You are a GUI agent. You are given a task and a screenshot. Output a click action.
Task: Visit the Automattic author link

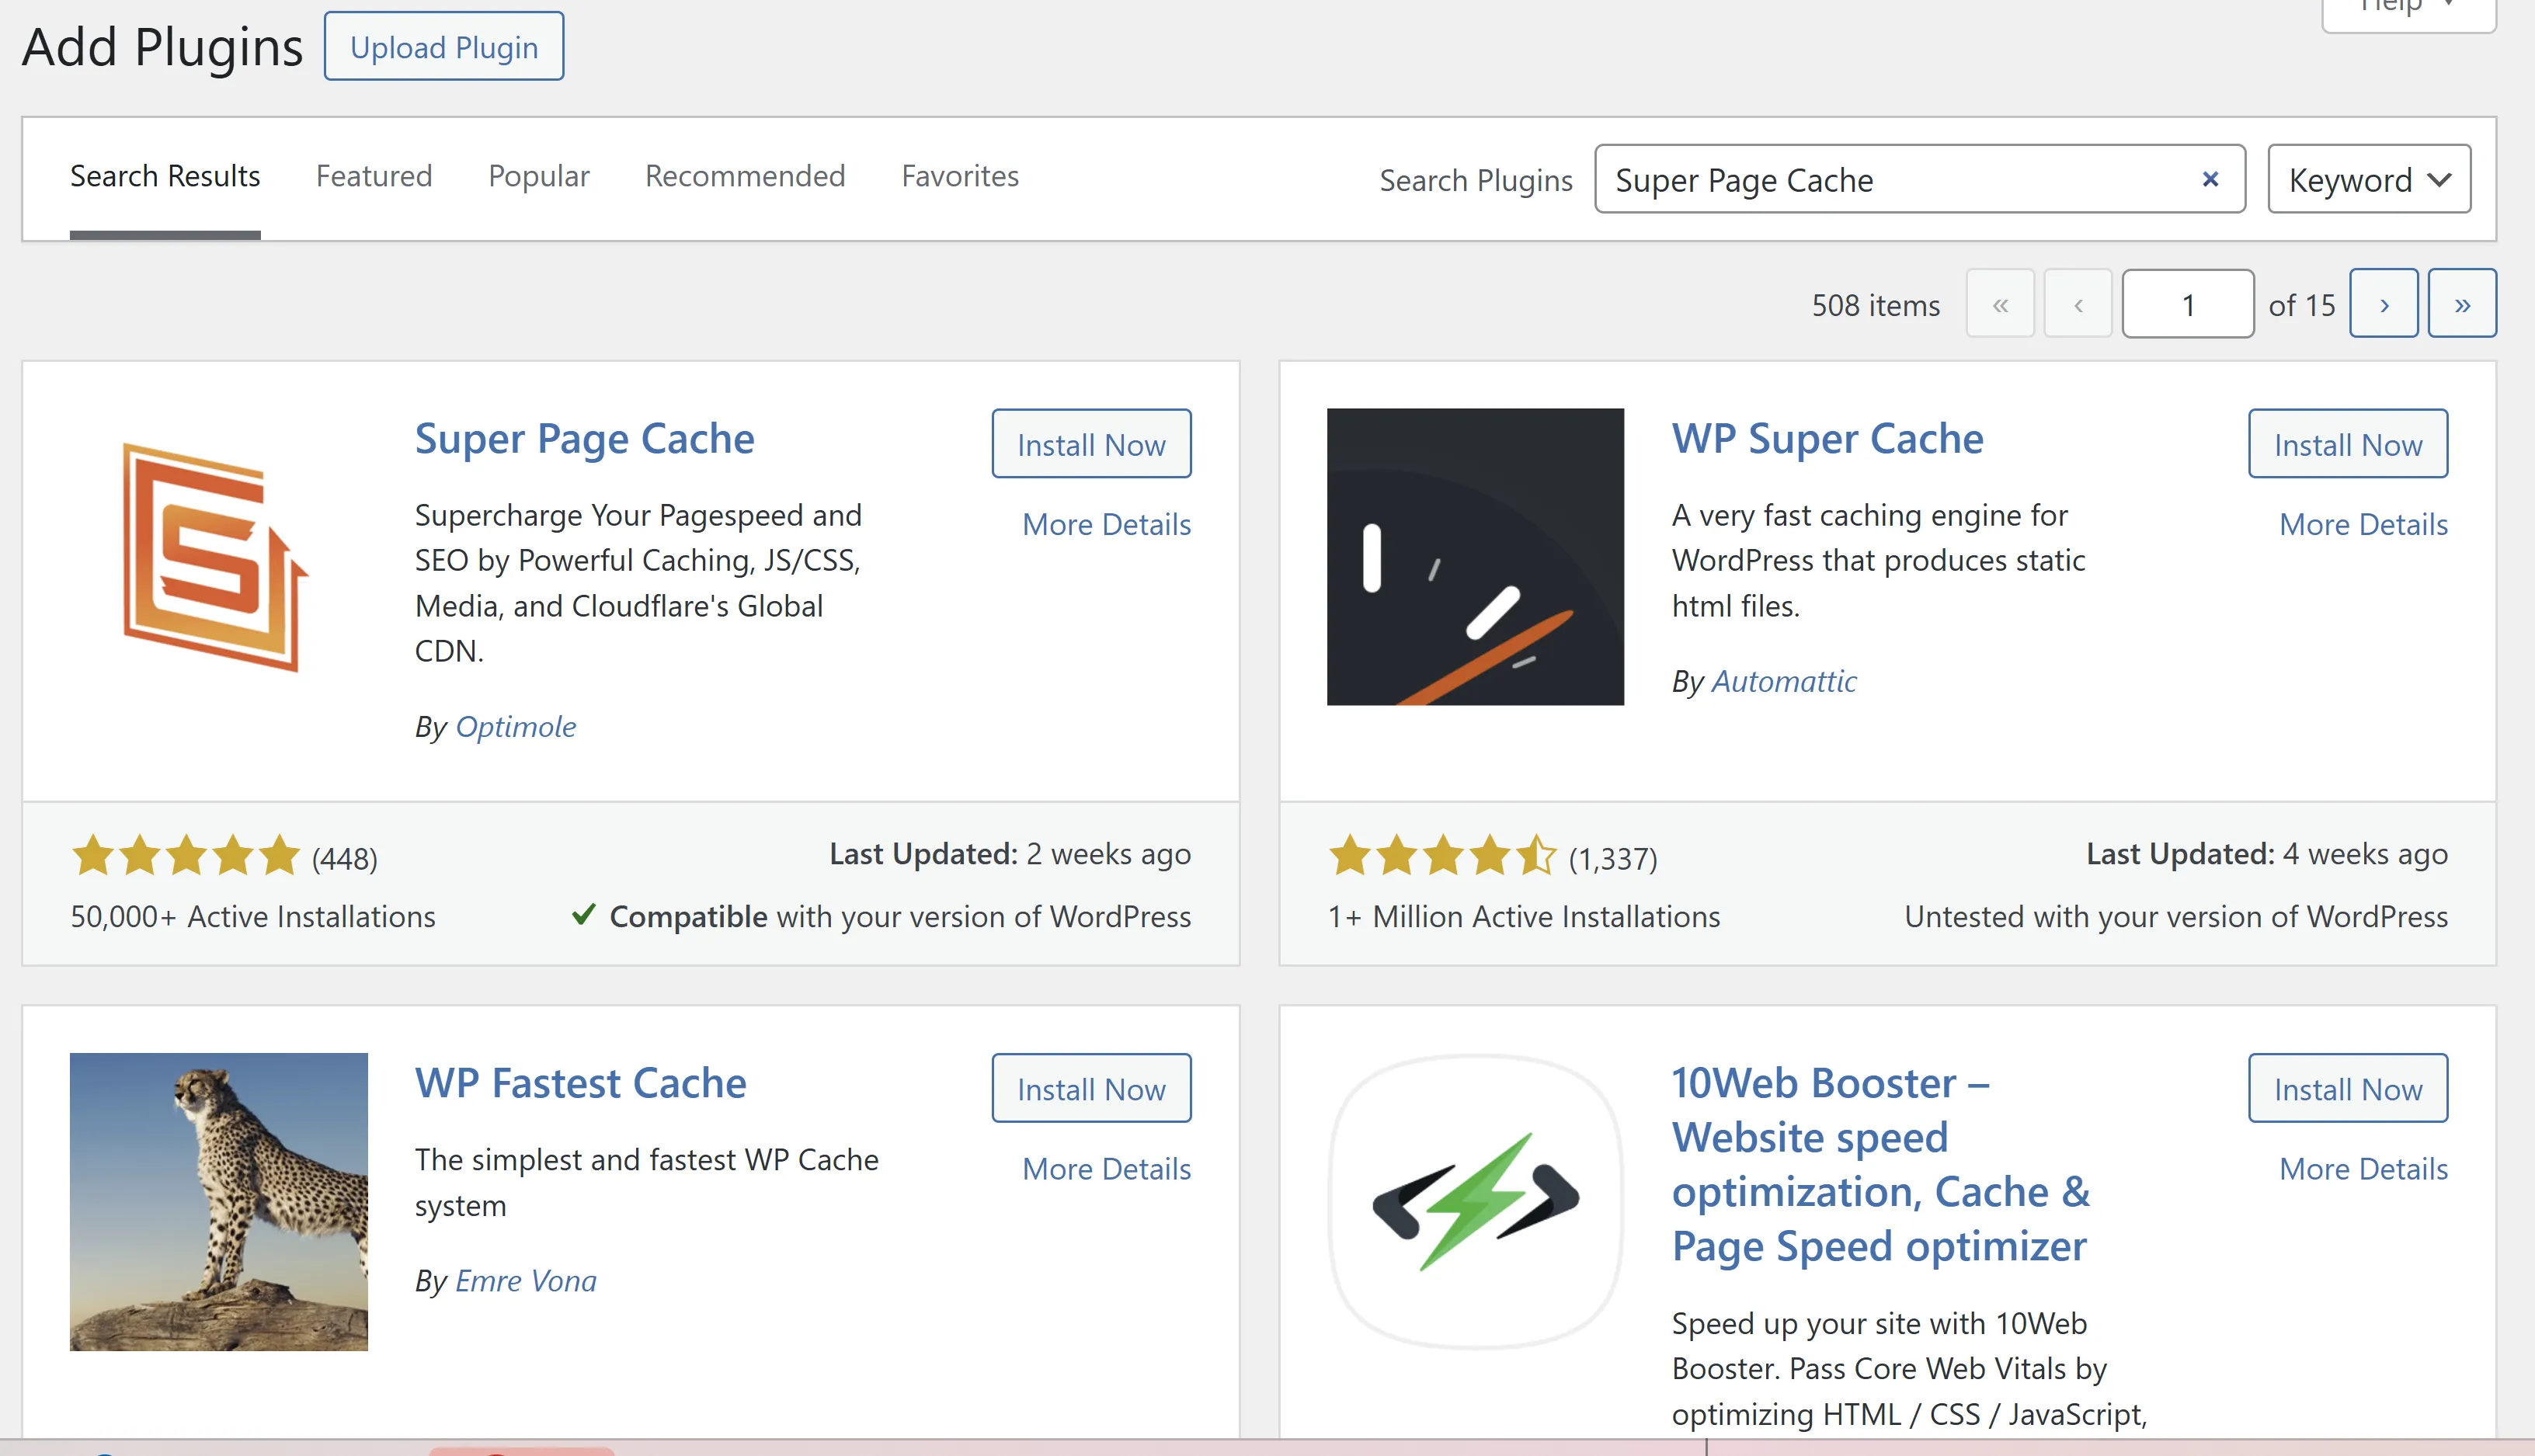tap(1784, 681)
